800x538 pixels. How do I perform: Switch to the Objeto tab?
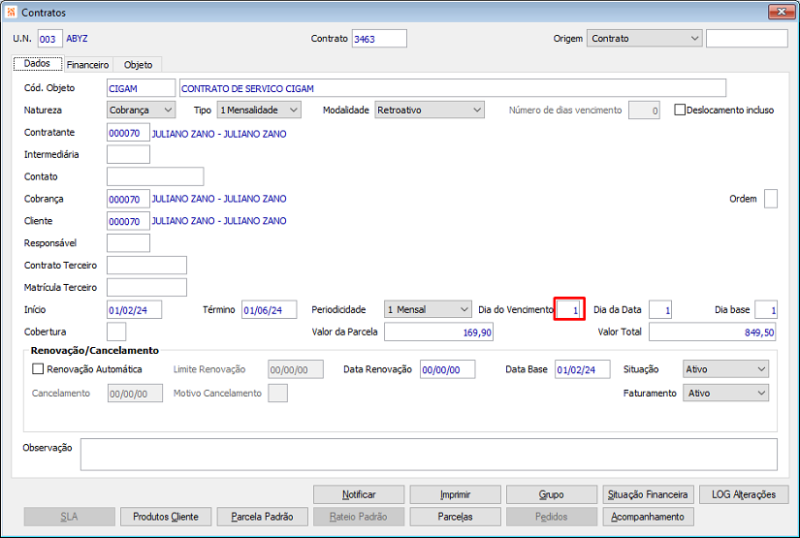pyautogui.click(x=138, y=65)
